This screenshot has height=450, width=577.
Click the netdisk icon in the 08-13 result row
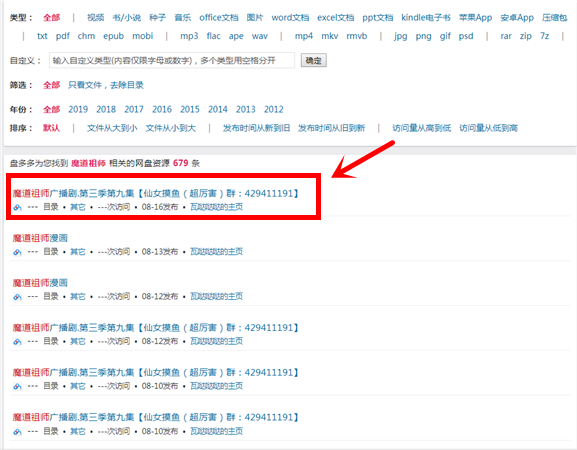click(x=17, y=252)
